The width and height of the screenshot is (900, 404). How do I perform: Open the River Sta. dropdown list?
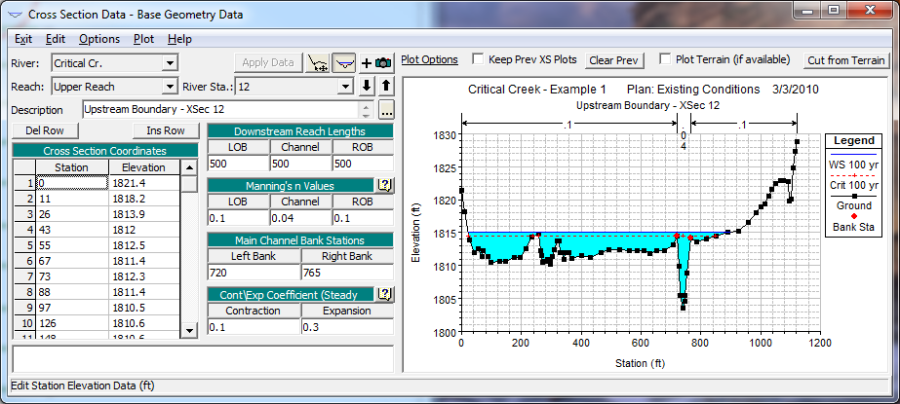pyautogui.click(x=345, y=87)
